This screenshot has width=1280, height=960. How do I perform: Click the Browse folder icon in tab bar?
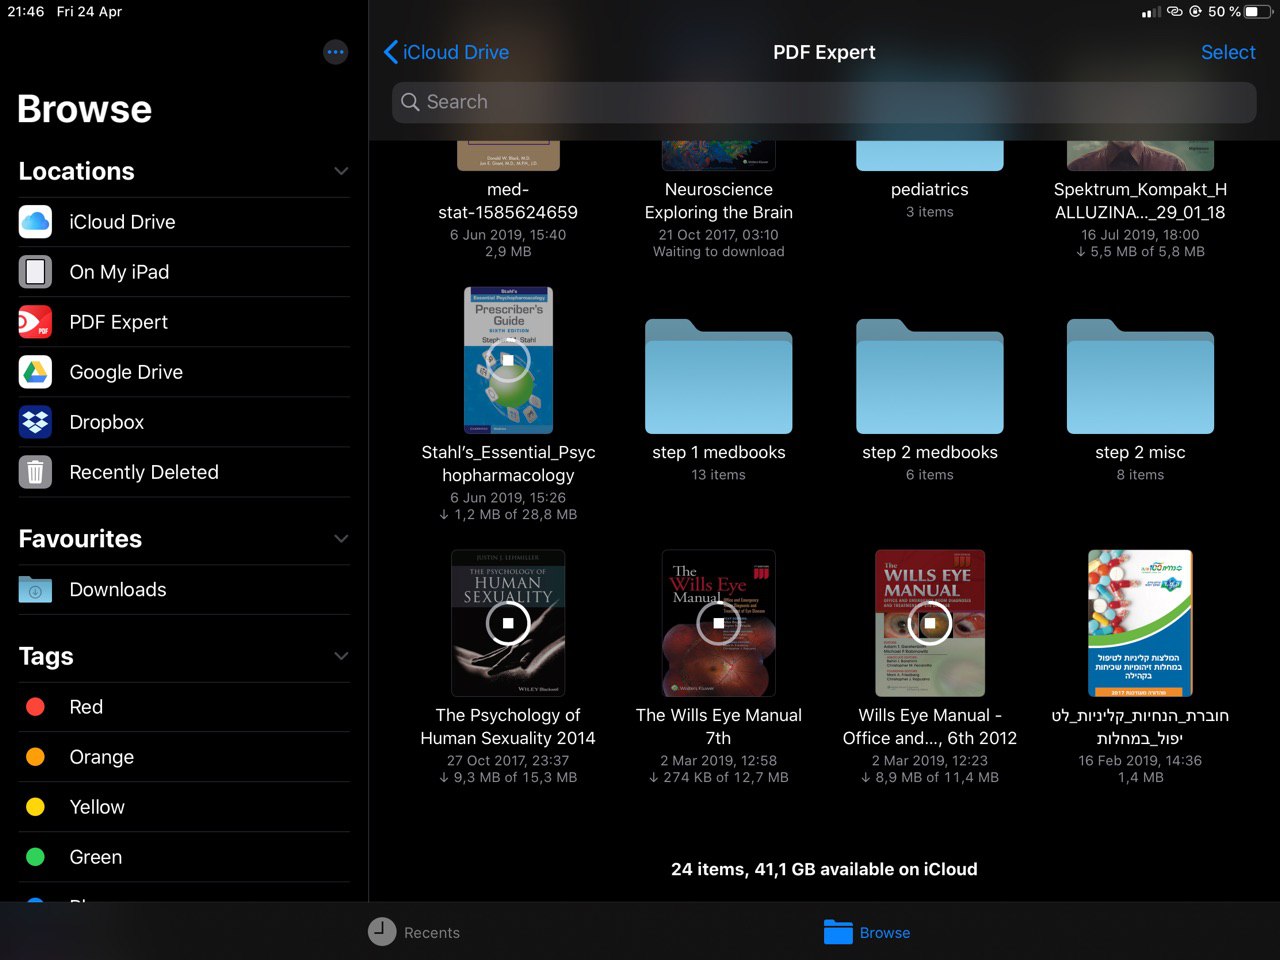(838, 932)
